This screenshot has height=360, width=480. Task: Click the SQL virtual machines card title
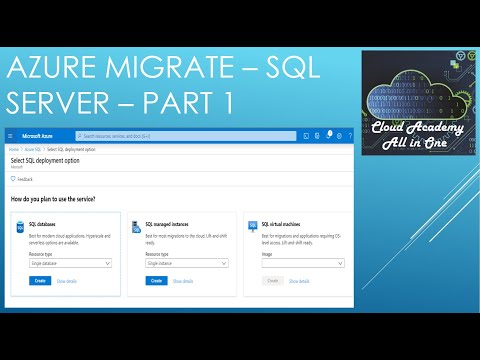click(281, 224)
